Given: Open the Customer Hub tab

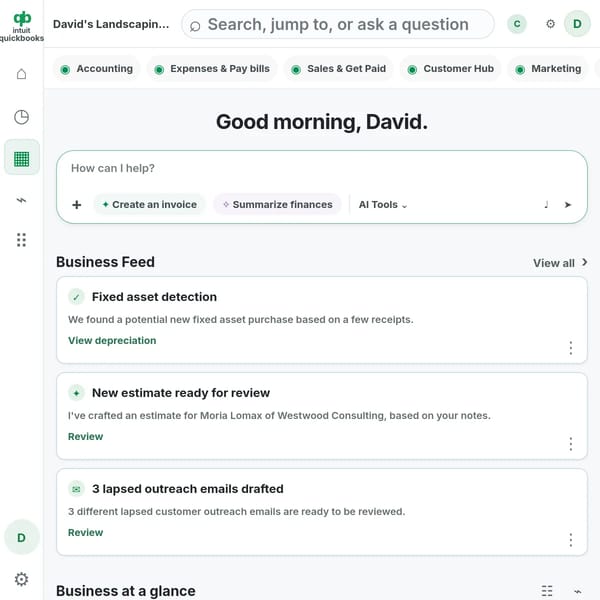Looking at the screenshot, I should (x=451, y=69).
